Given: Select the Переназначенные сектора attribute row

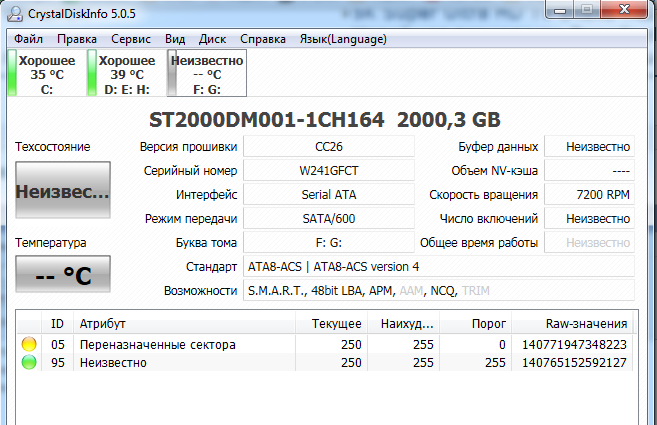Looking at the screenshot, I should (327, 344).
